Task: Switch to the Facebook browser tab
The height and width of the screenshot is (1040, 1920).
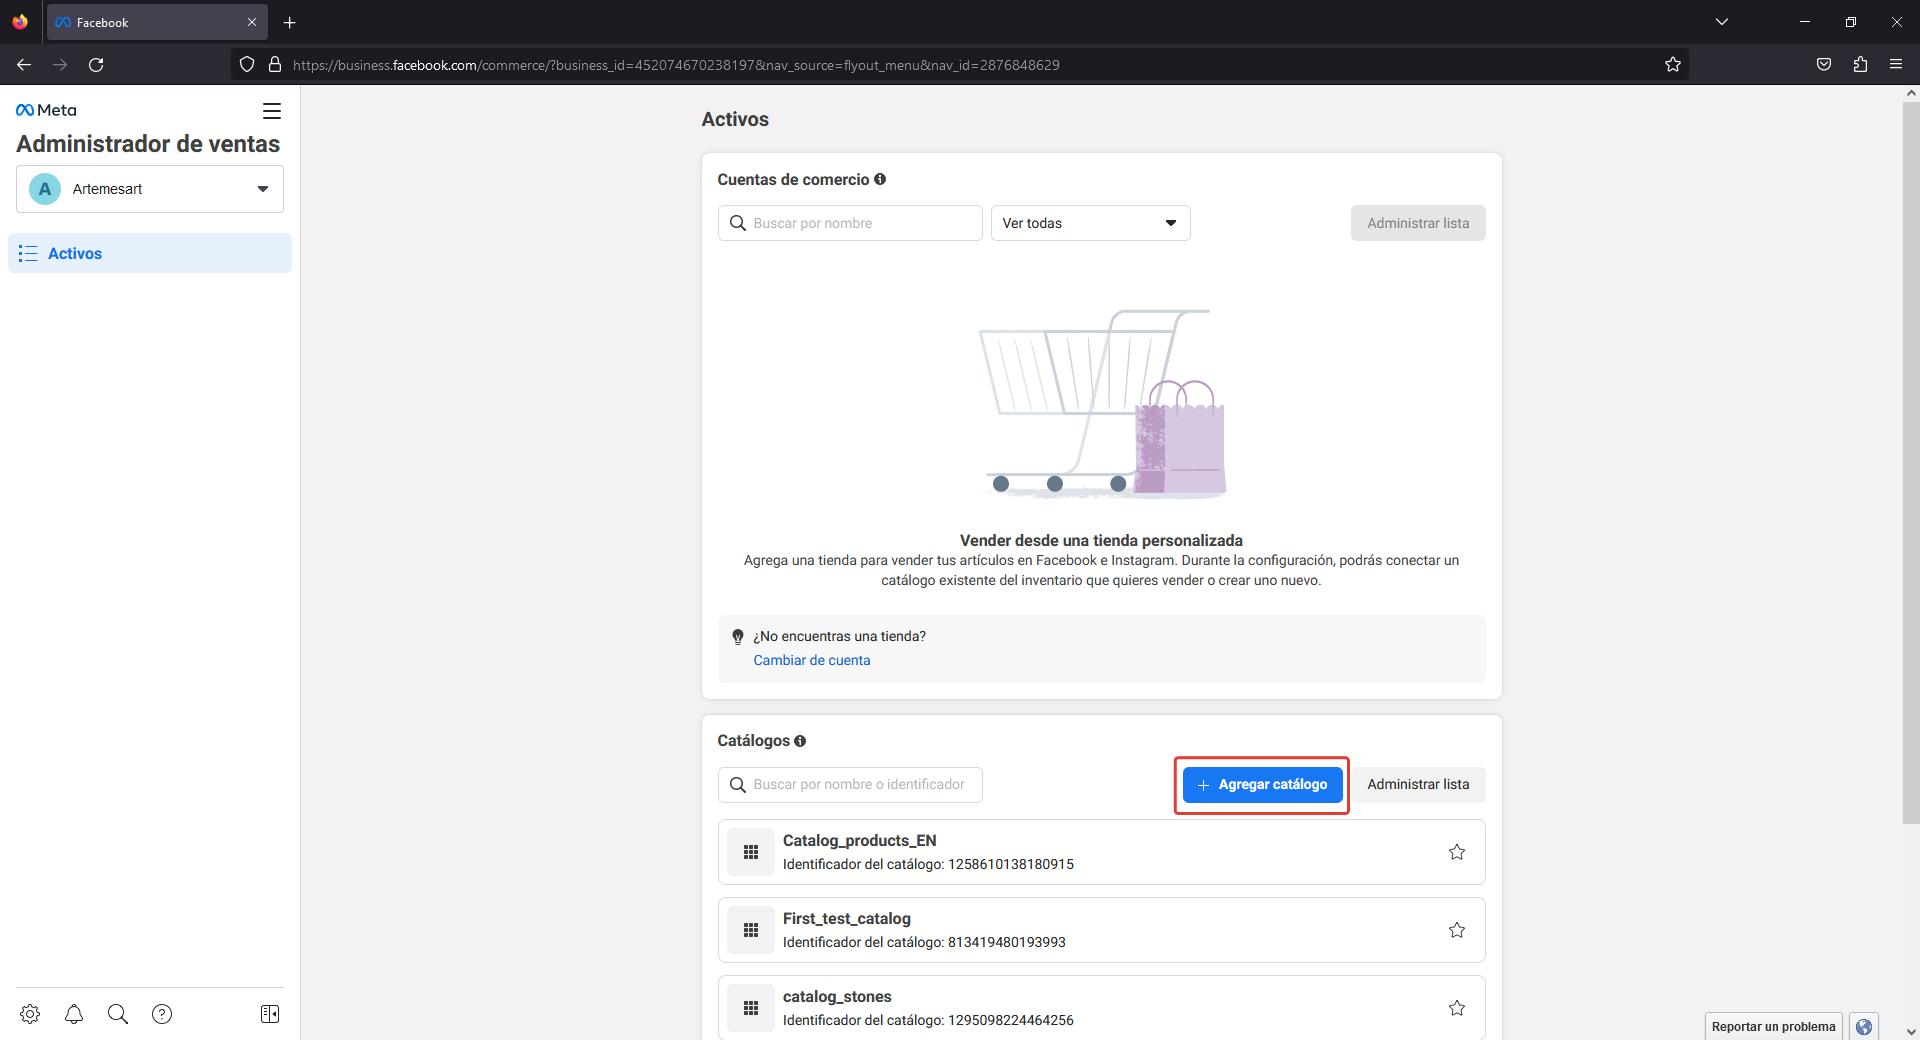Action: coord(157,23)
